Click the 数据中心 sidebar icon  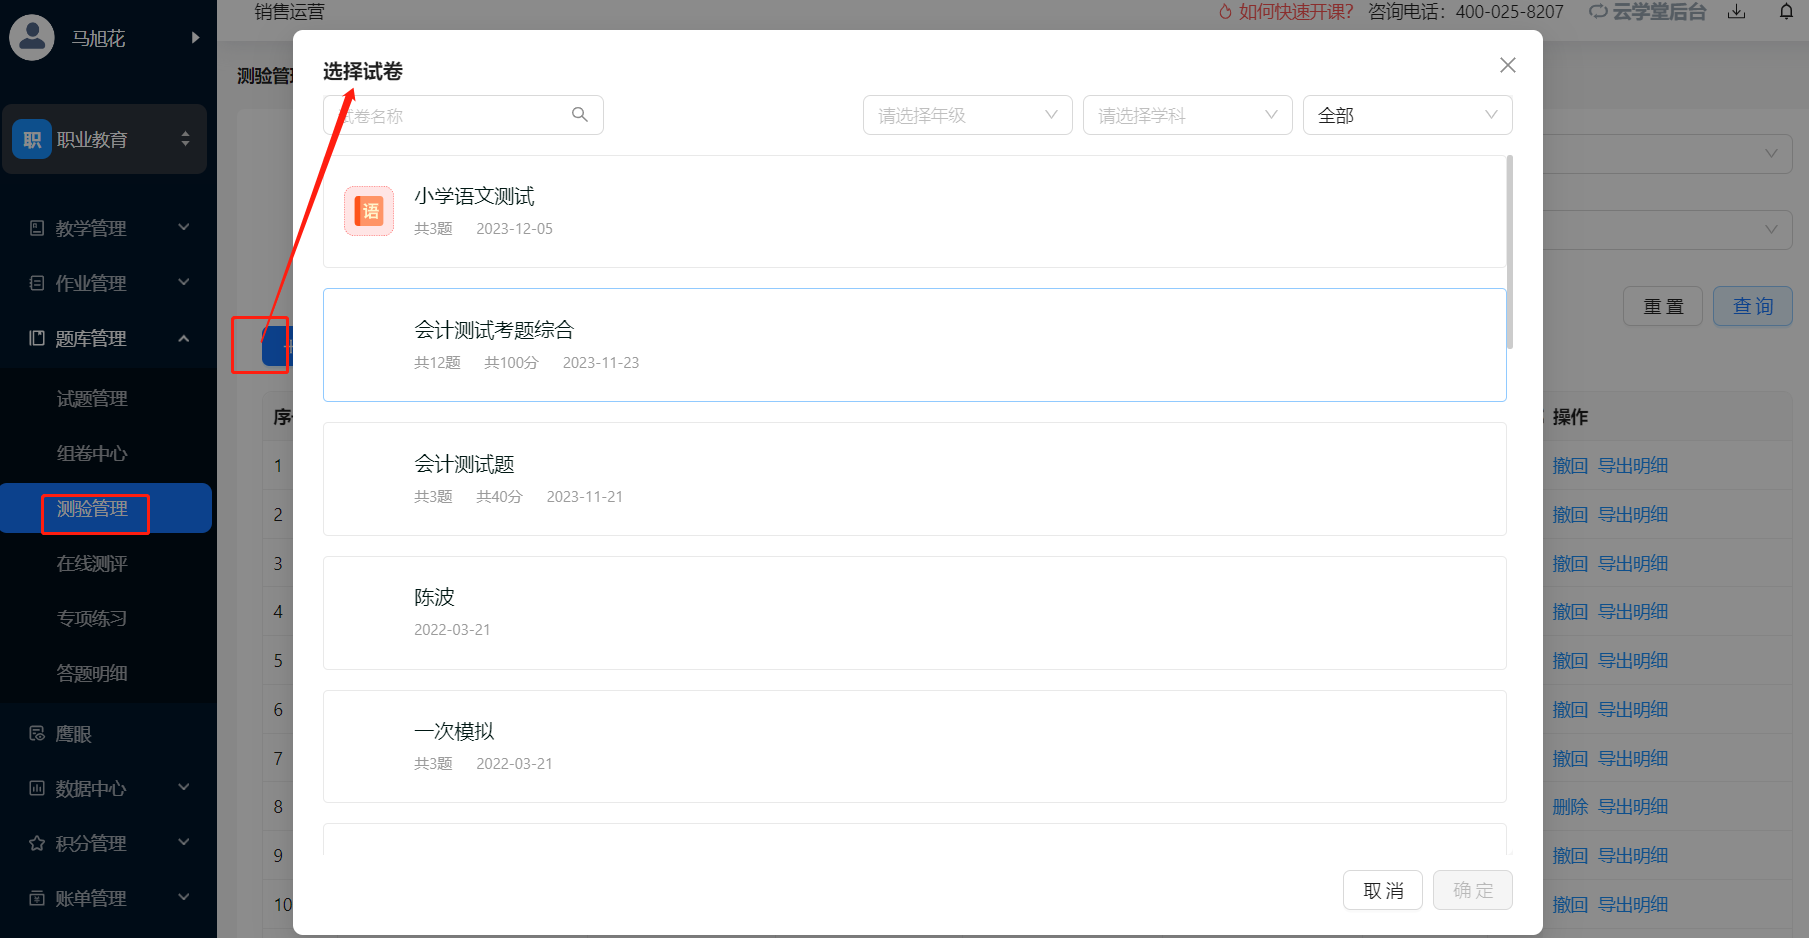pyautogui.click(x=37, y=789)
